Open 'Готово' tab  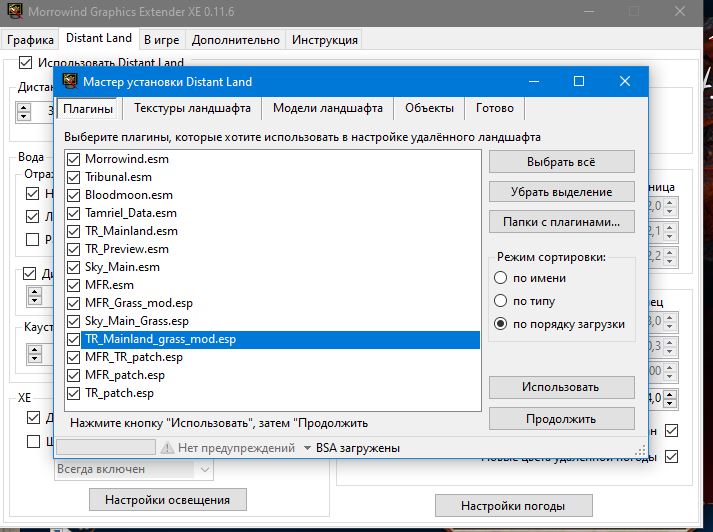(x=495, y=108)
